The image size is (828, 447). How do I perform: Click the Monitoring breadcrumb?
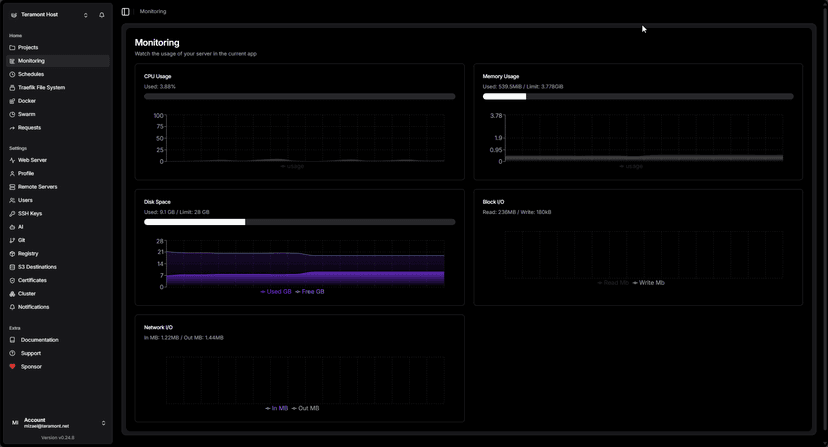(x=153, y=12)
